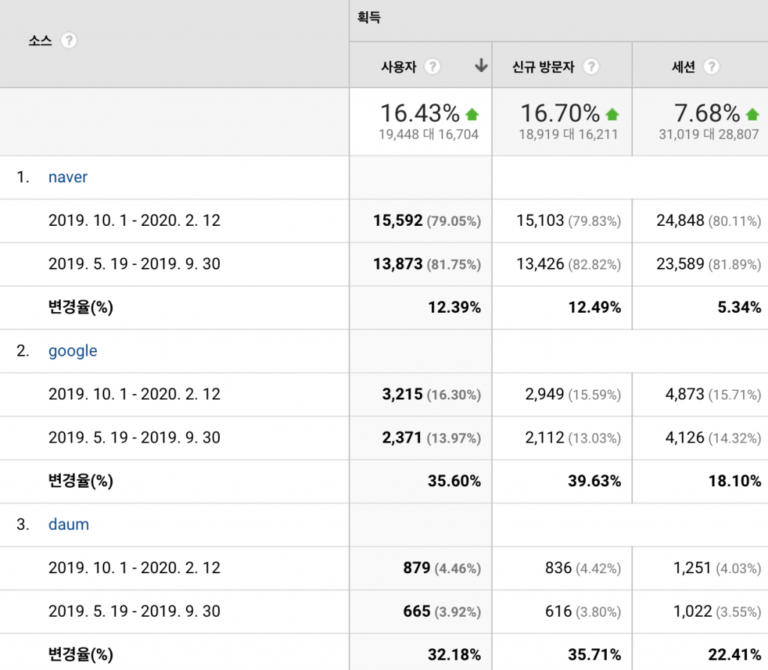This screenshot has height=670, width=768.
Task: Click green up arrow beside 16.70%
Action: pos(612,114)
